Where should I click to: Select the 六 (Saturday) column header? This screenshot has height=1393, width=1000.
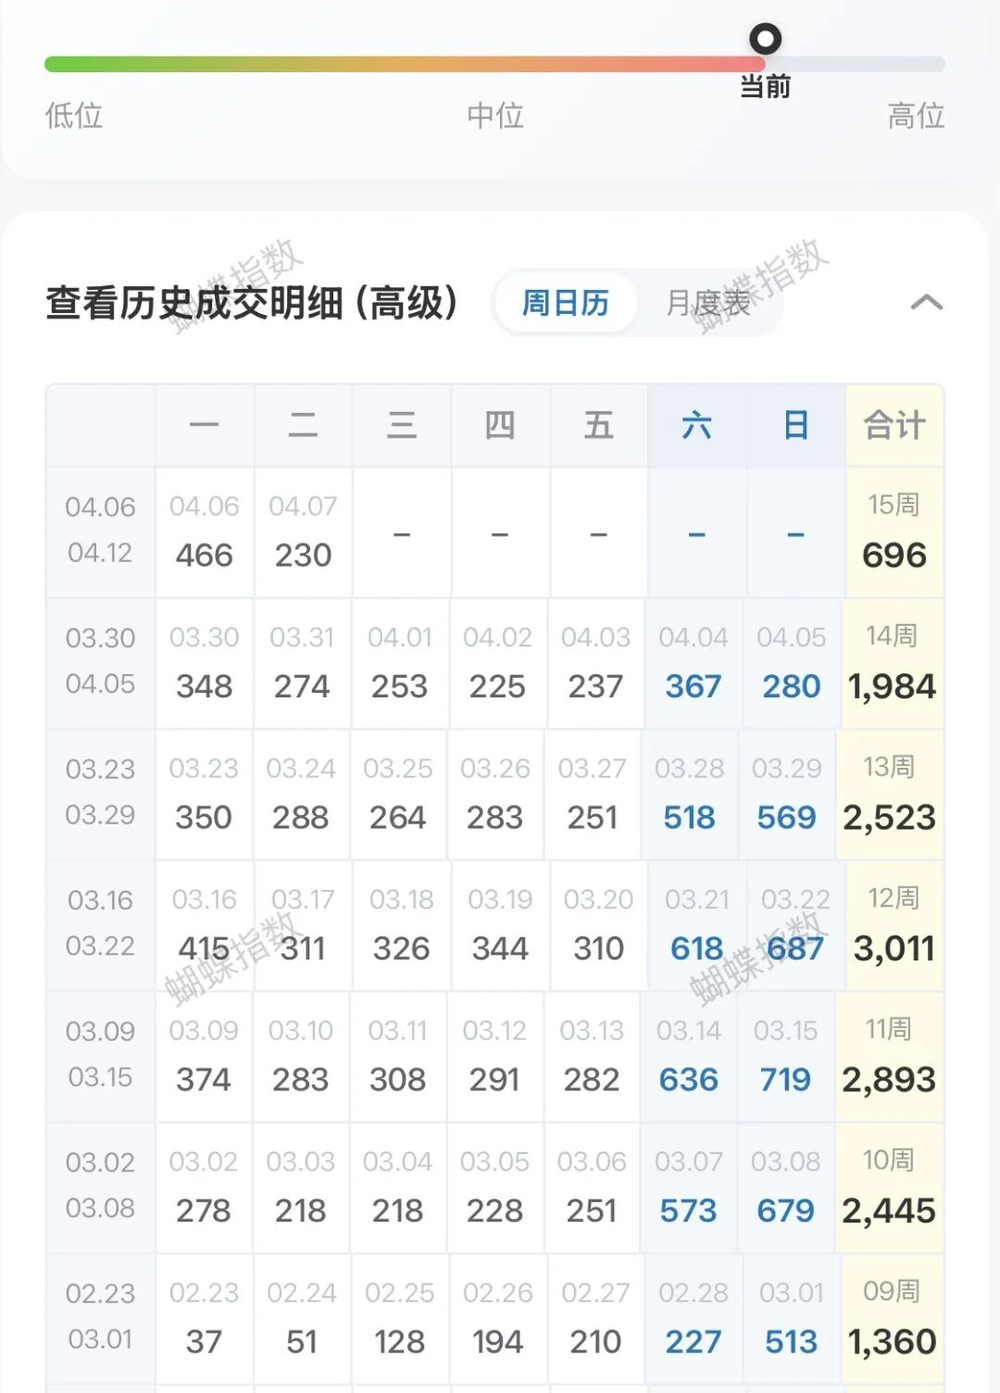click(x=697, y=426)
